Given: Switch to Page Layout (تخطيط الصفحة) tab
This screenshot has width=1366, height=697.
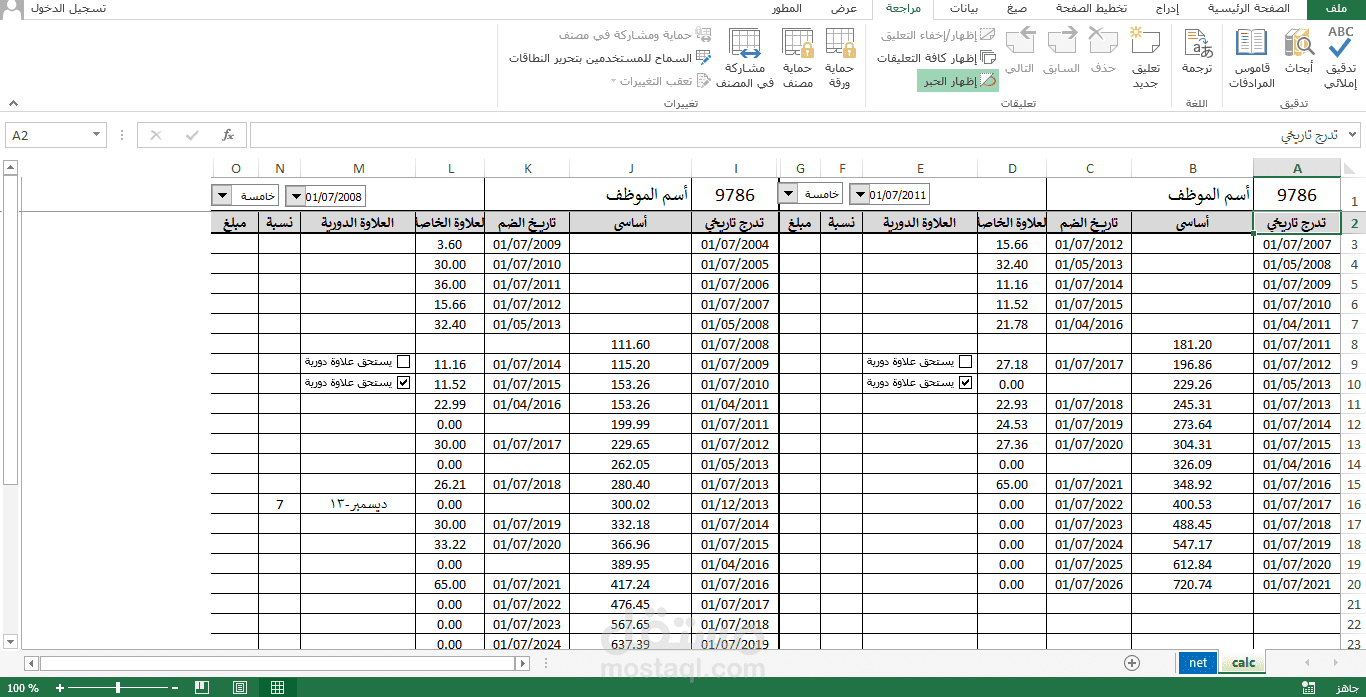Looking at the screenshot, I should coord(1092,9).
